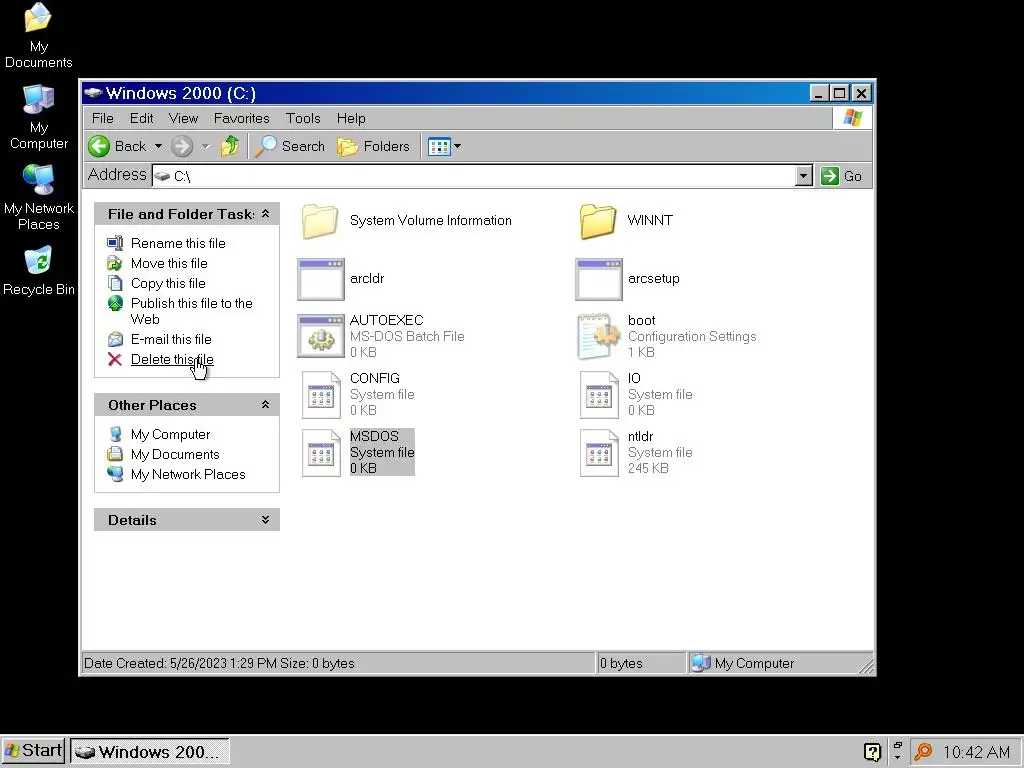Click the greyed Forward arrow button
The width and height of the screenshot is (1024, 768).
[182, 146]
